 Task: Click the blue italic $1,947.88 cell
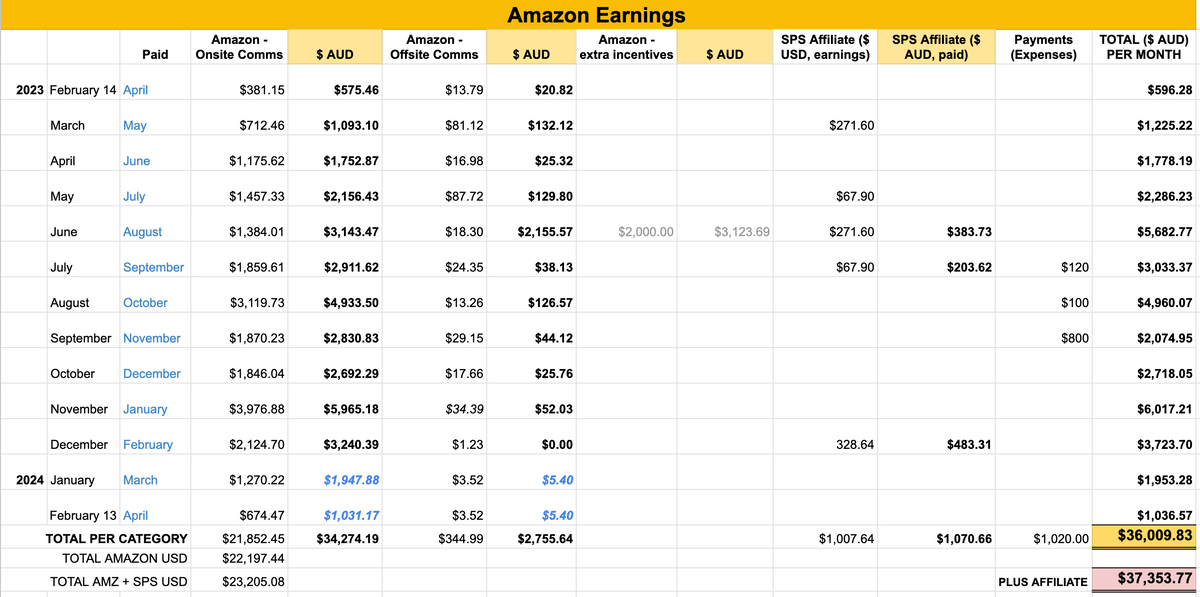(x=351, y=480)
